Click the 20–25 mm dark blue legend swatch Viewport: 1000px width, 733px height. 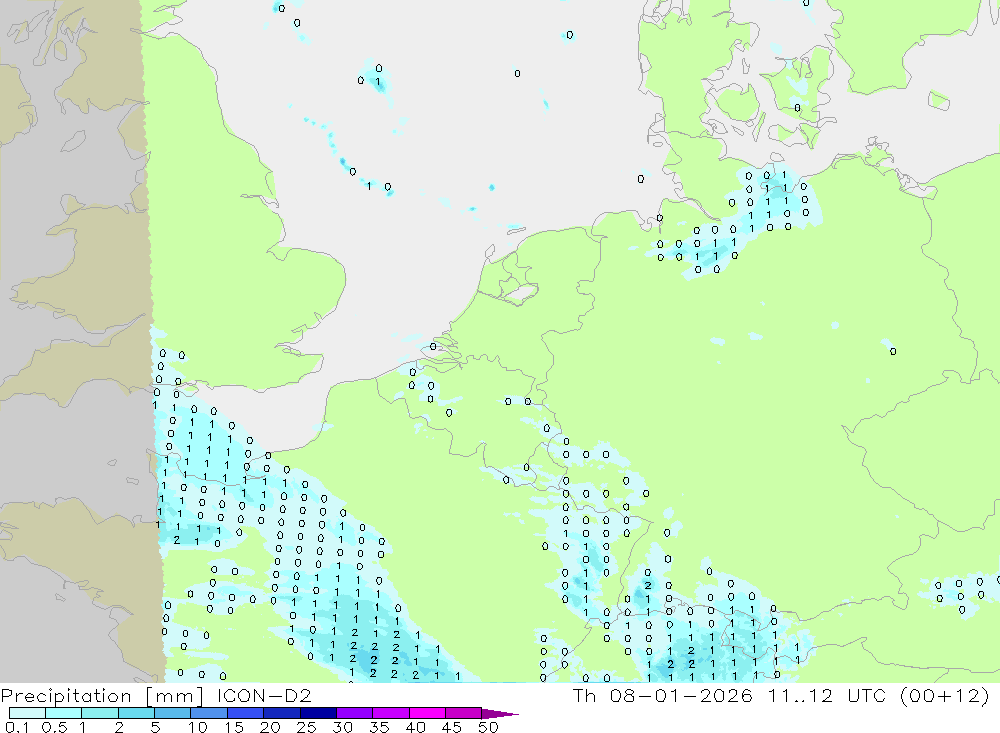[x=281, y=713]
